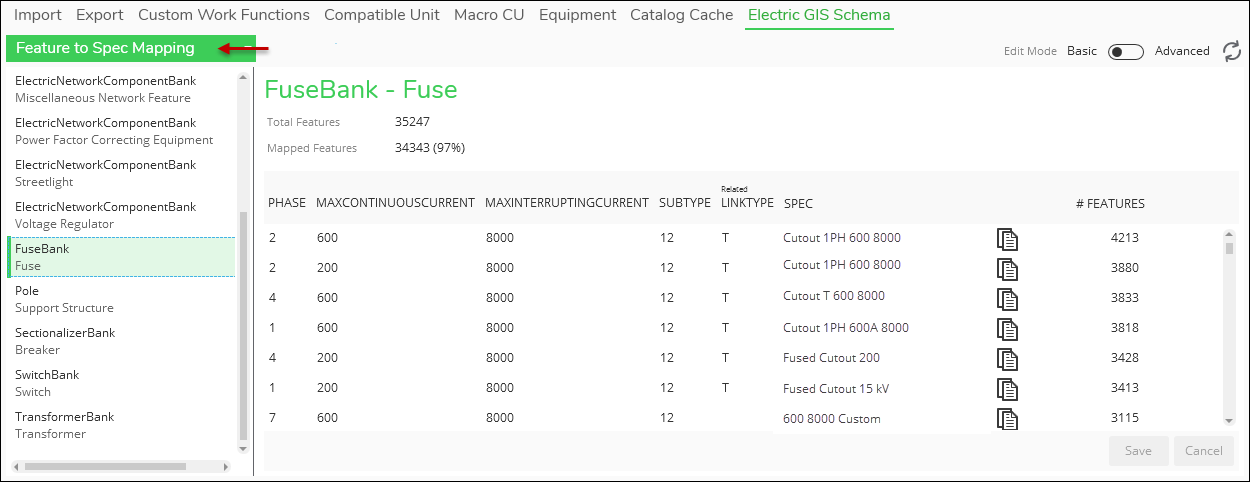
Task: Click copy icon for Cutout 1PH 600A 8000
Action: pyautogui.click(x=1007, y=328)
